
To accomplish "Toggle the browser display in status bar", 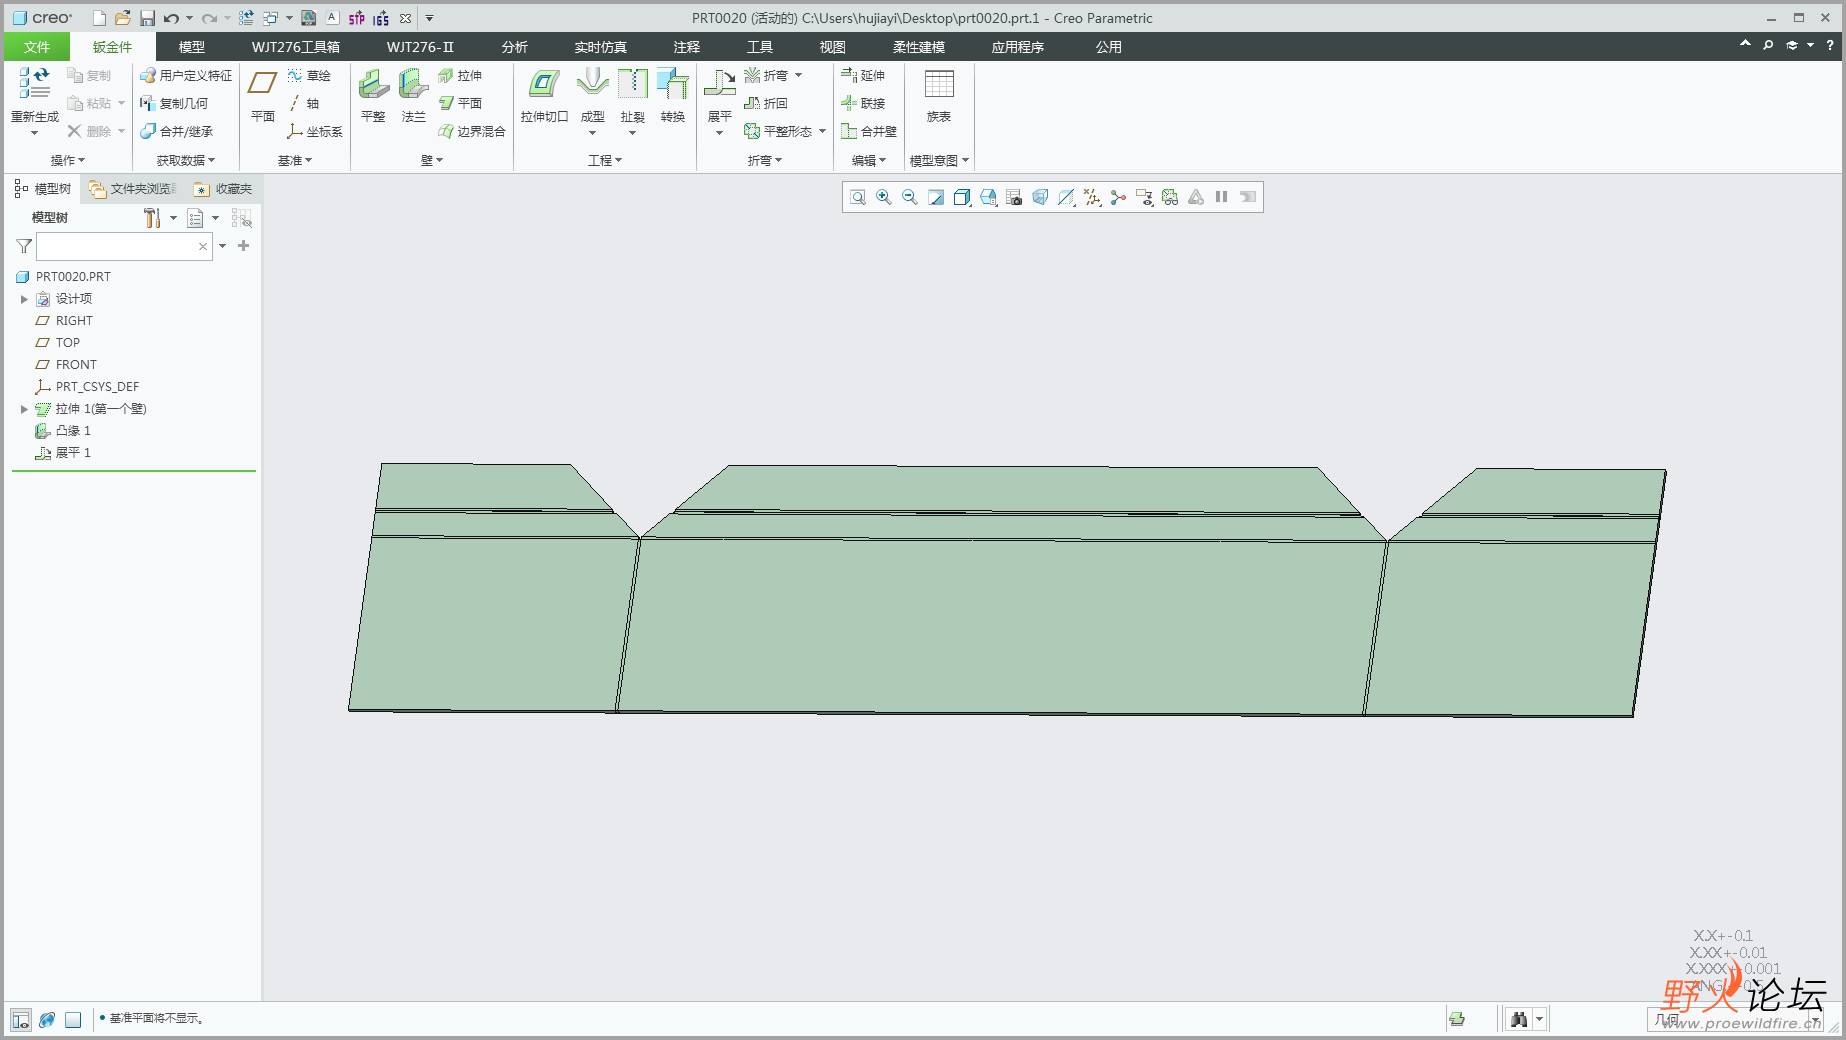I will click(47, 1020).
